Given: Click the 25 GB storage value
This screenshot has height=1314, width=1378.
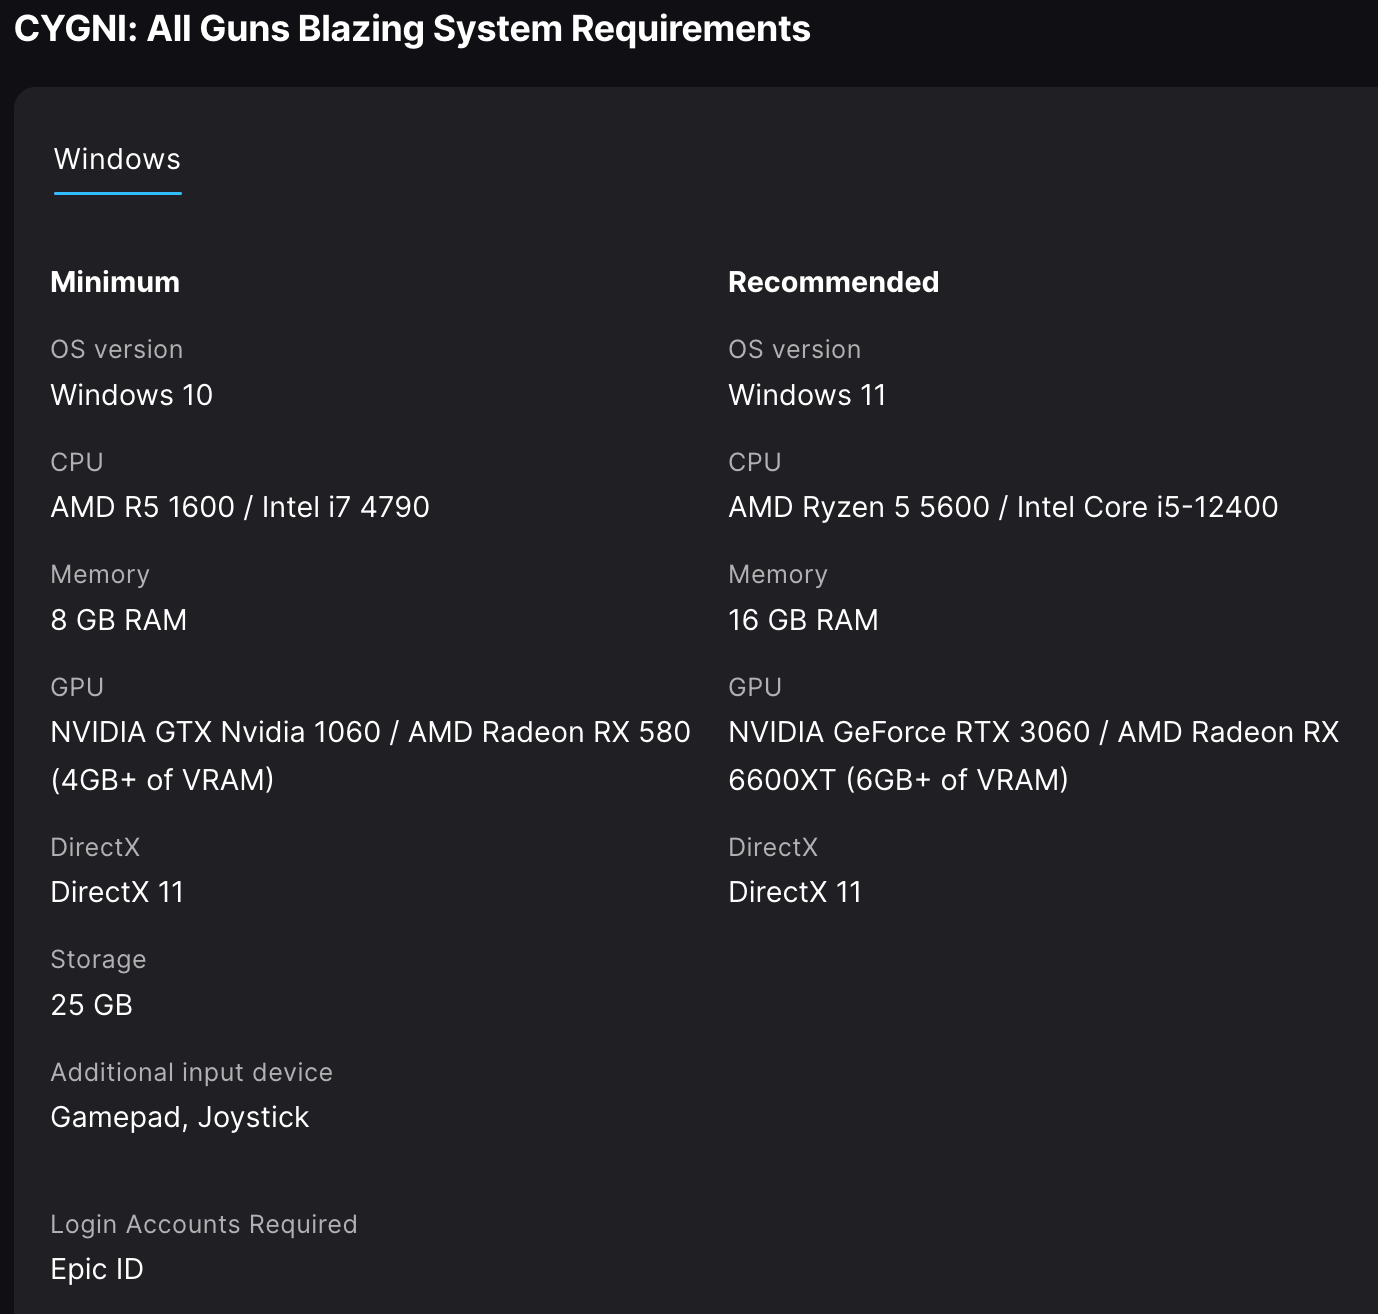Looking at the screenshot, I should pos(92,1005).
